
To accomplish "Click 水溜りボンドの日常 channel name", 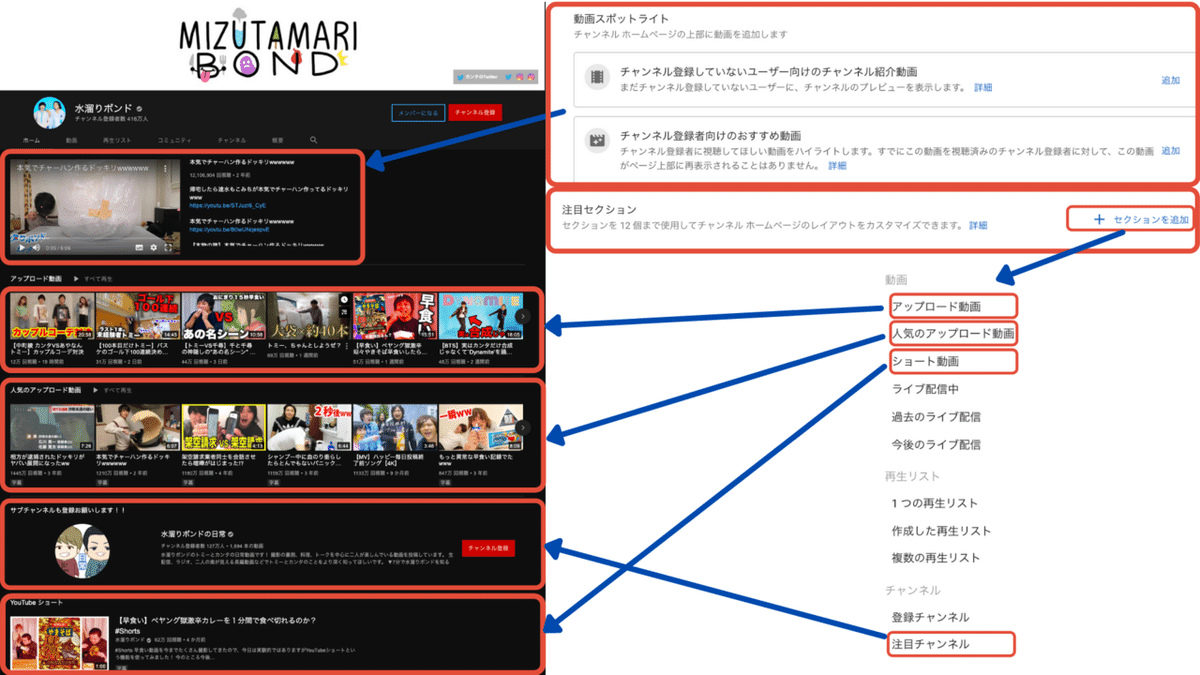I will pyautogui.click(x=195, y=535).
